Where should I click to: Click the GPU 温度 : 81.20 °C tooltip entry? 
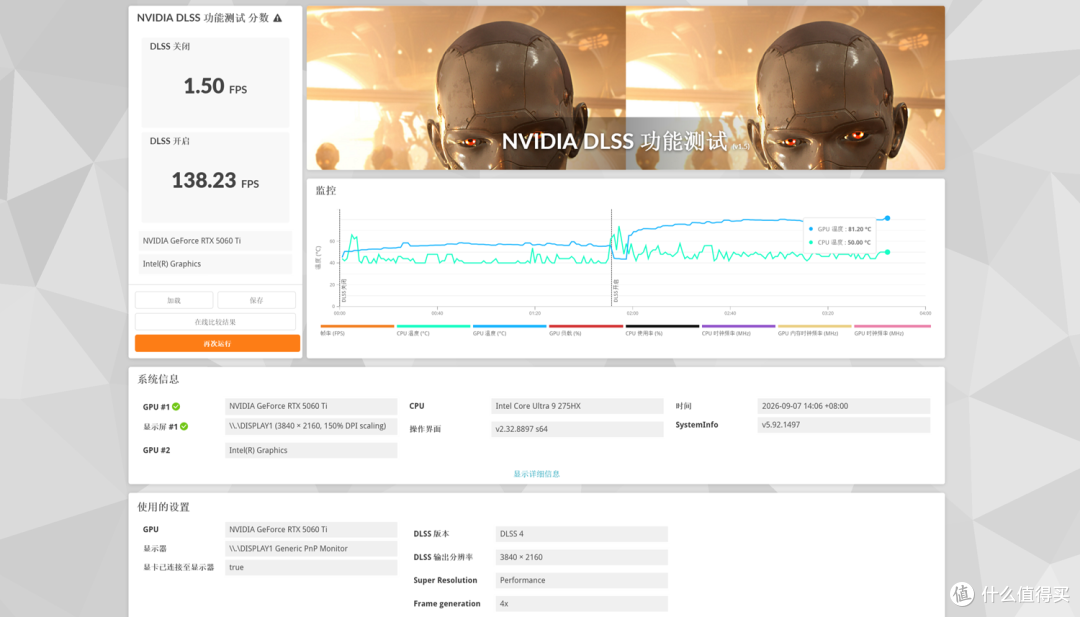coord(840,229)
